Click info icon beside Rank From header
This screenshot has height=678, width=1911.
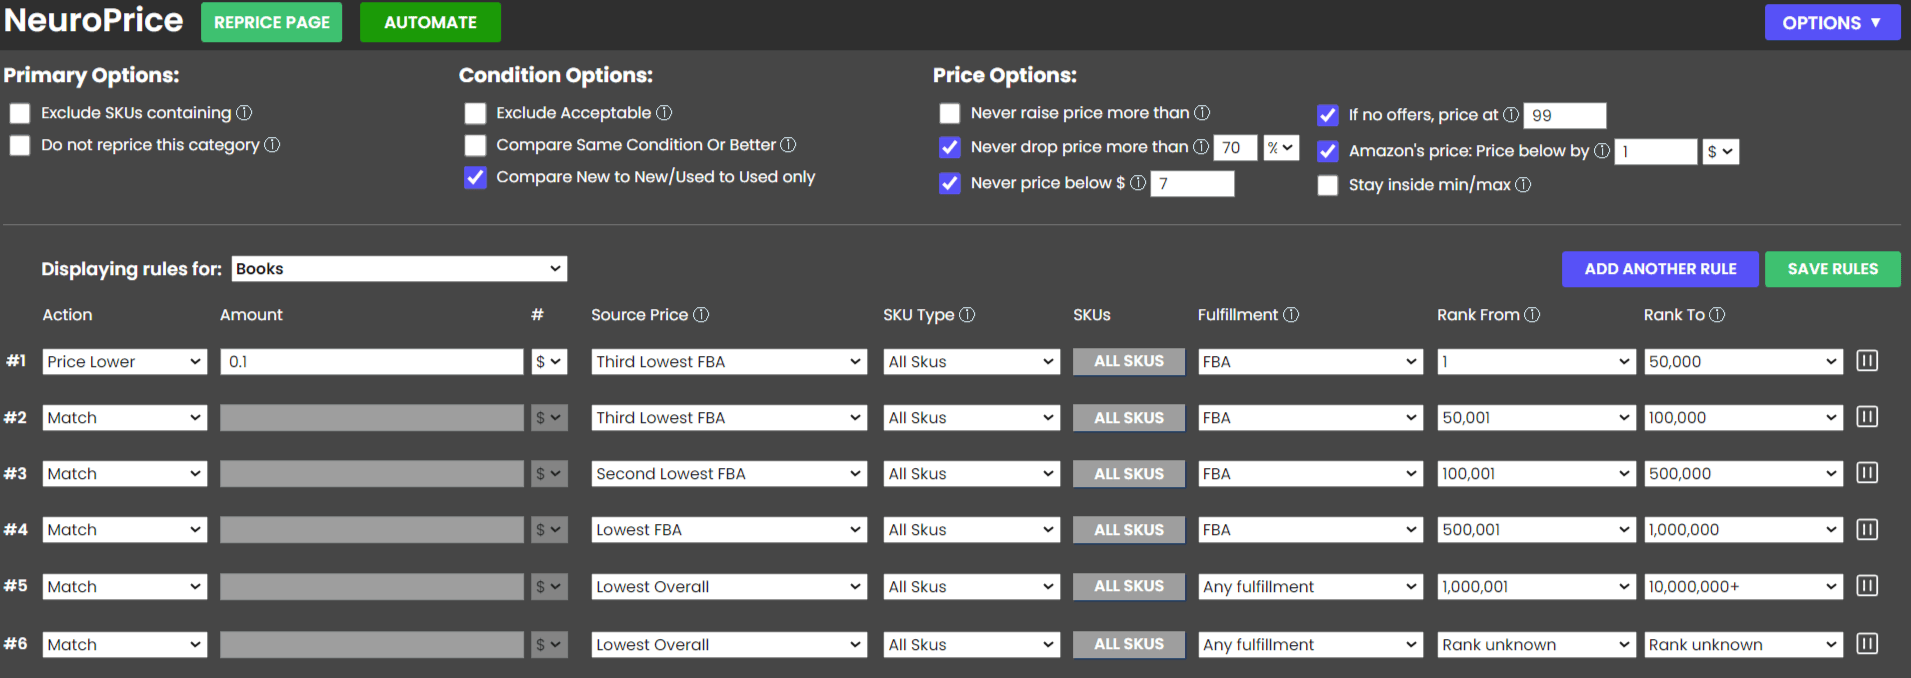click(1532, 315)
